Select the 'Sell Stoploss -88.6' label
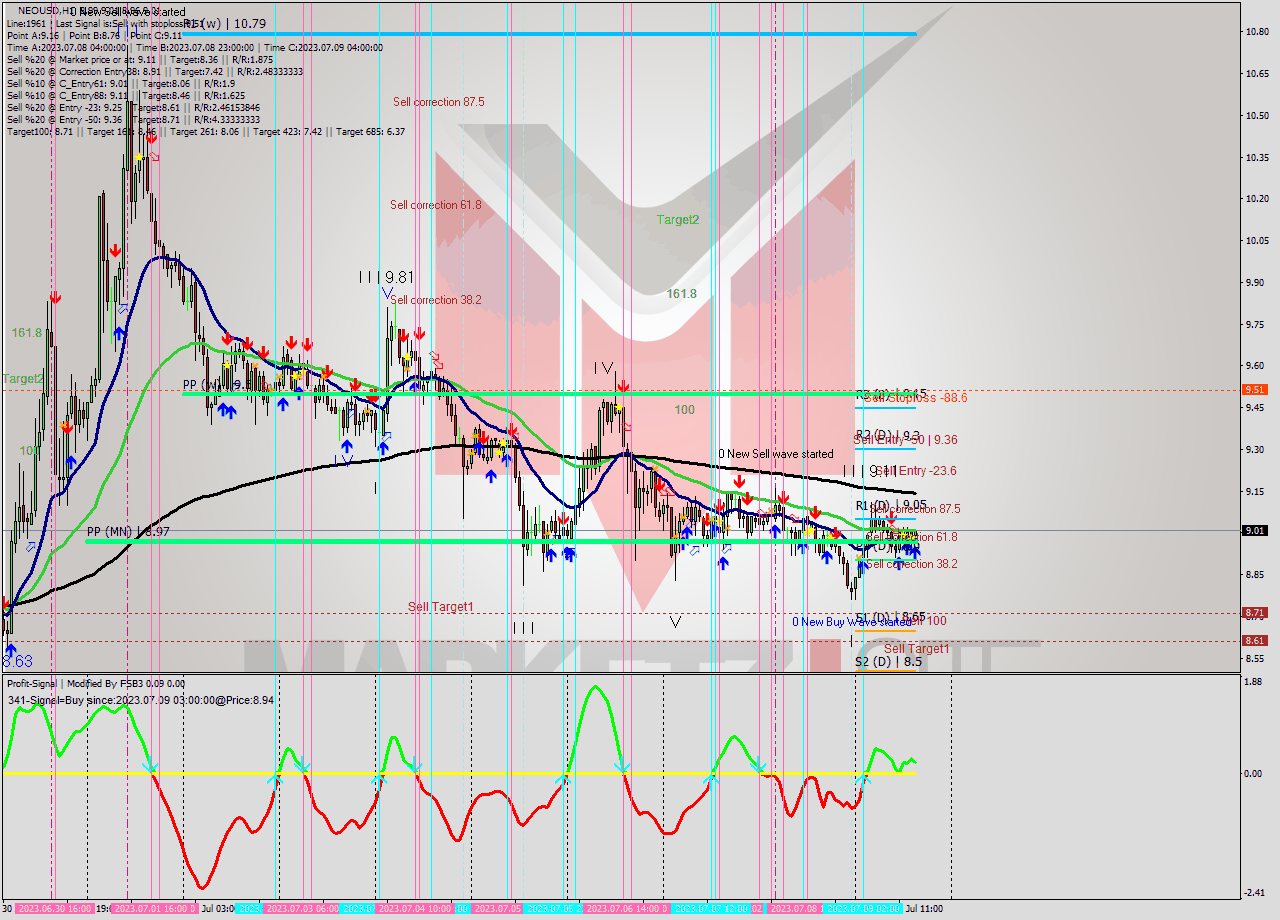This screenshot has width=1280, height=920. (x=915, y=398)
